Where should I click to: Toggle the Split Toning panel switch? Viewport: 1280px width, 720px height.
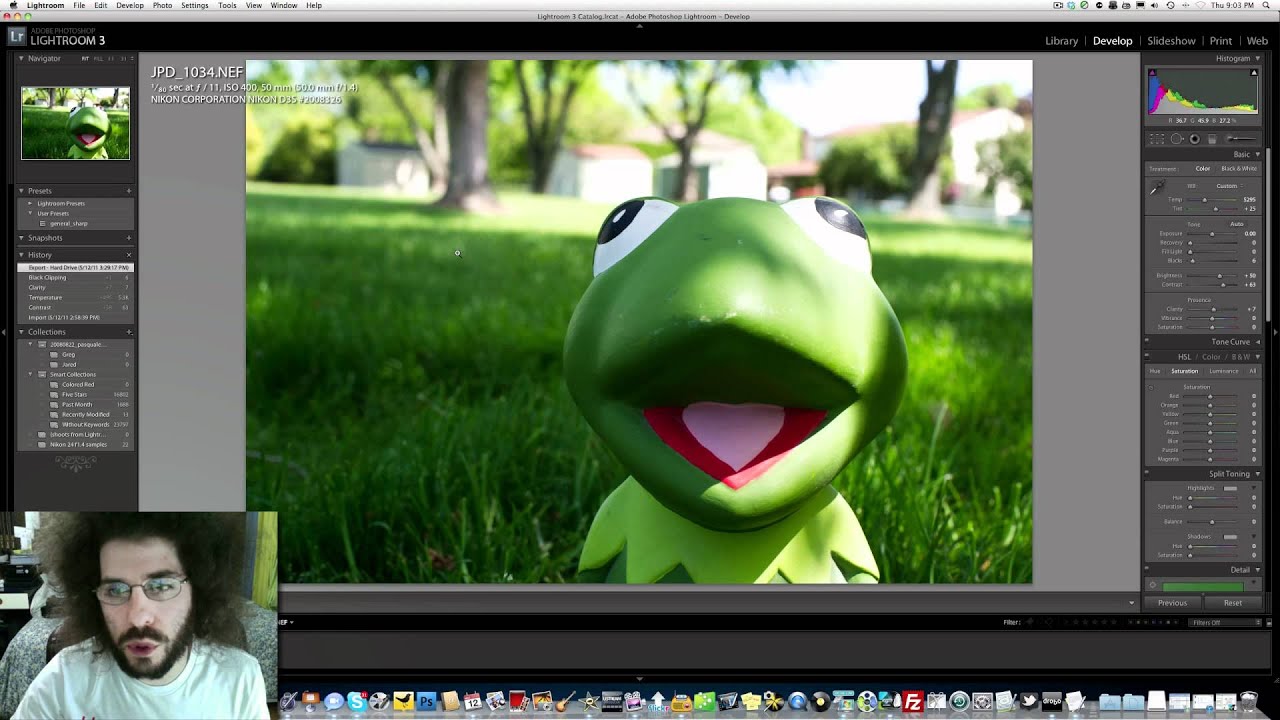click(x=1147, y=474)
